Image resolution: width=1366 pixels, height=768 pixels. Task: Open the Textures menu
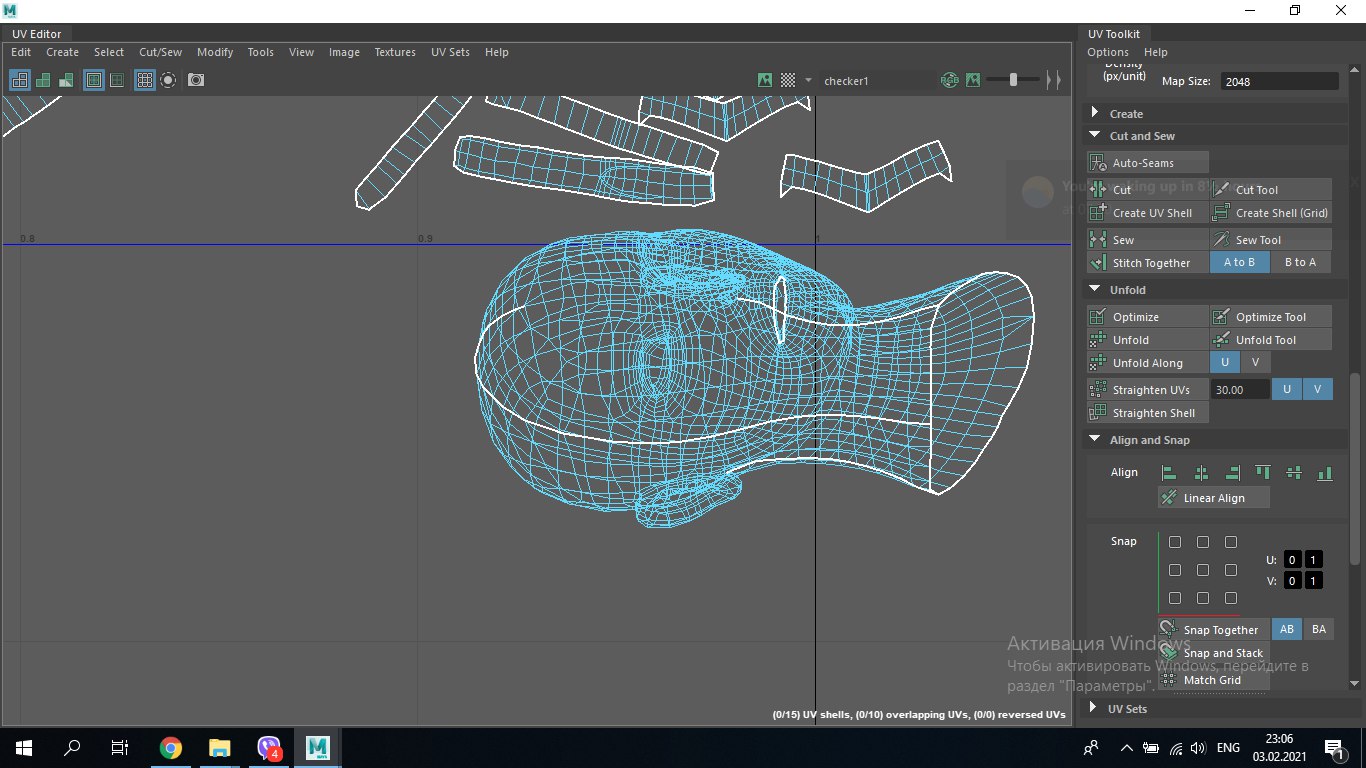coord(395,52)
